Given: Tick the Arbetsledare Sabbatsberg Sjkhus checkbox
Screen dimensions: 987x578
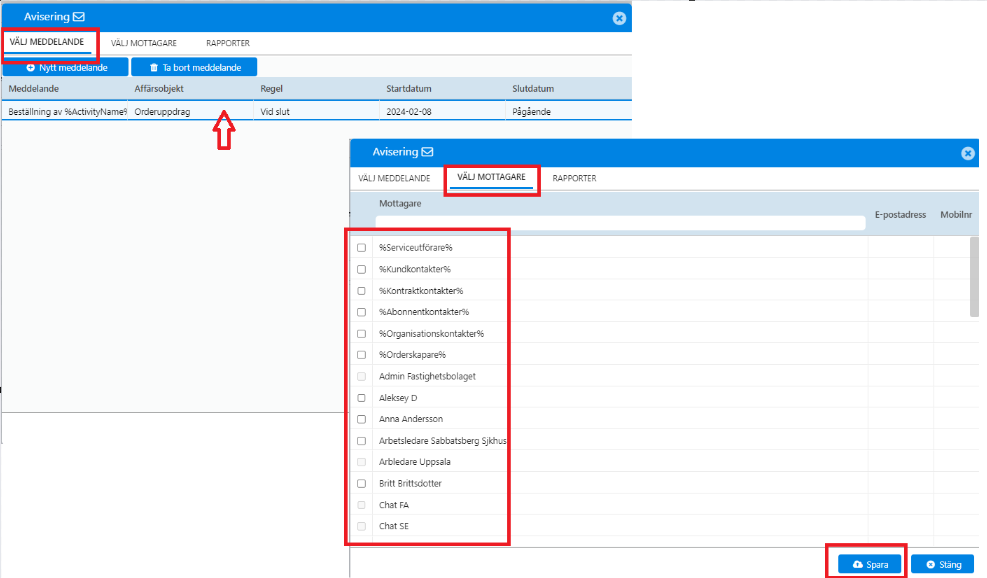Looking at the screenshot, I should (x=361, y=441).
